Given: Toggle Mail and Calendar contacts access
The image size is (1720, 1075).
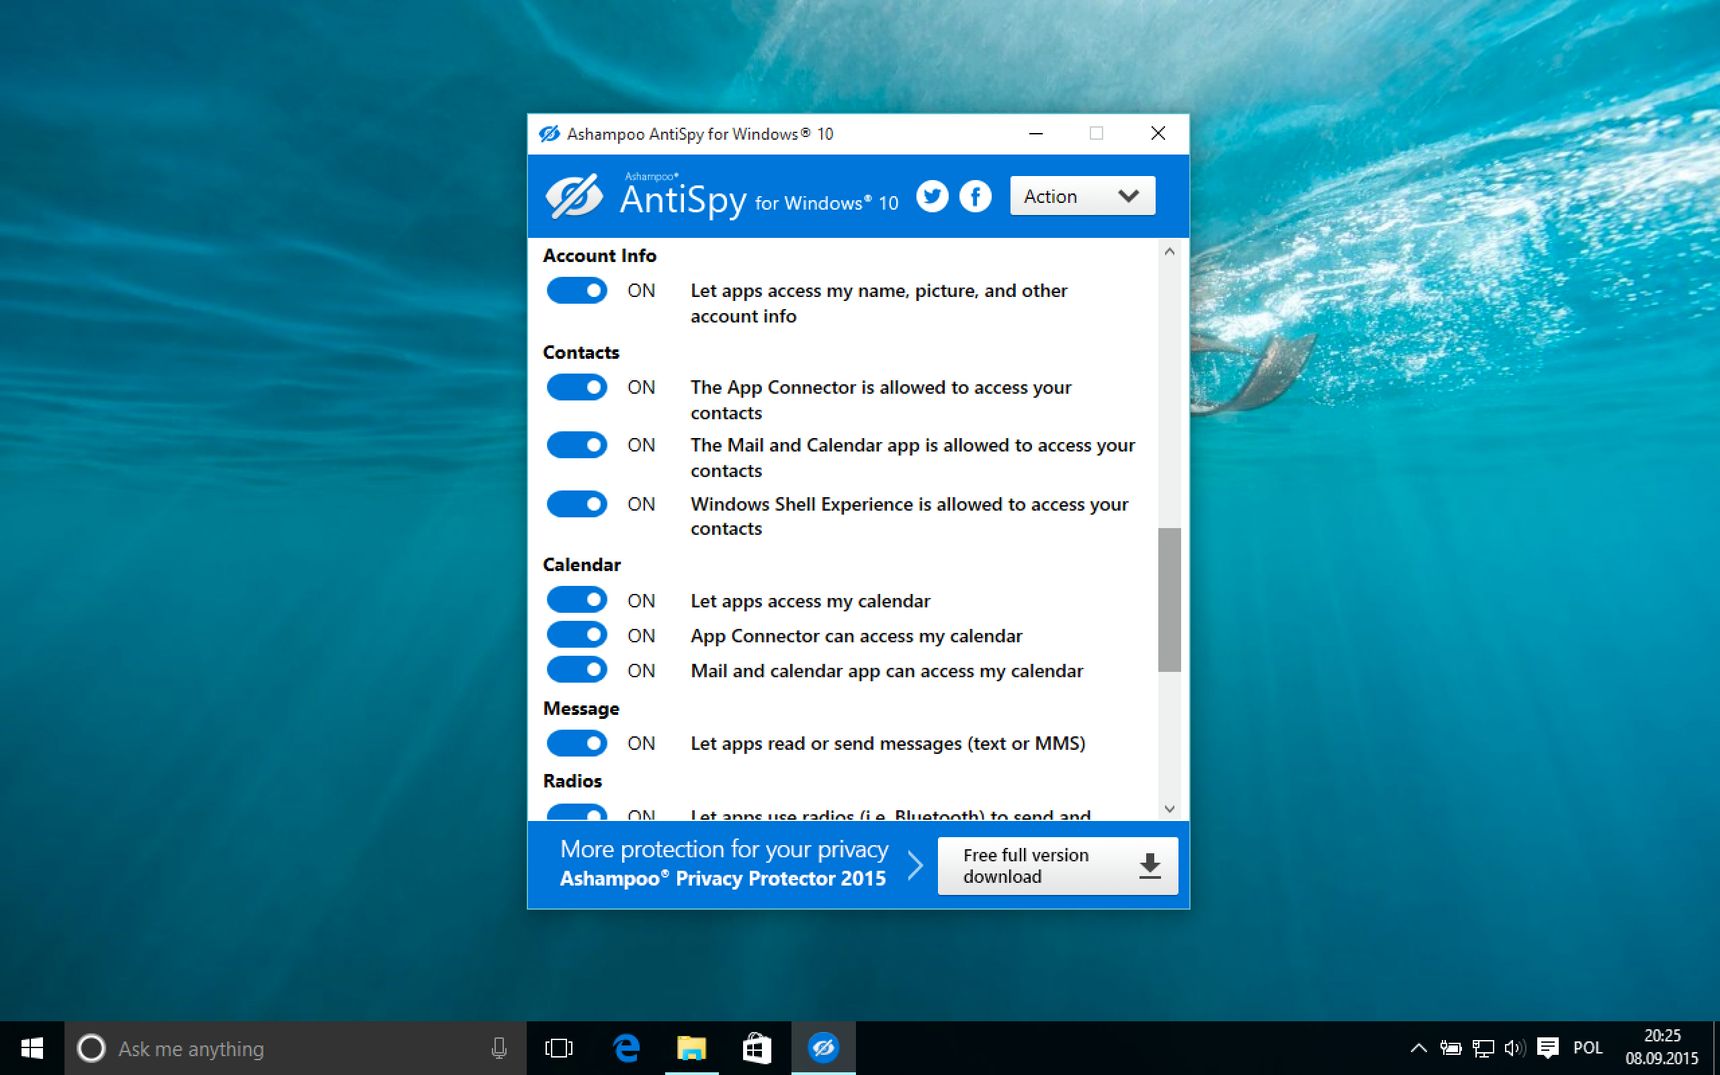Looking at the screenshot, I should (x=577, y=445).
